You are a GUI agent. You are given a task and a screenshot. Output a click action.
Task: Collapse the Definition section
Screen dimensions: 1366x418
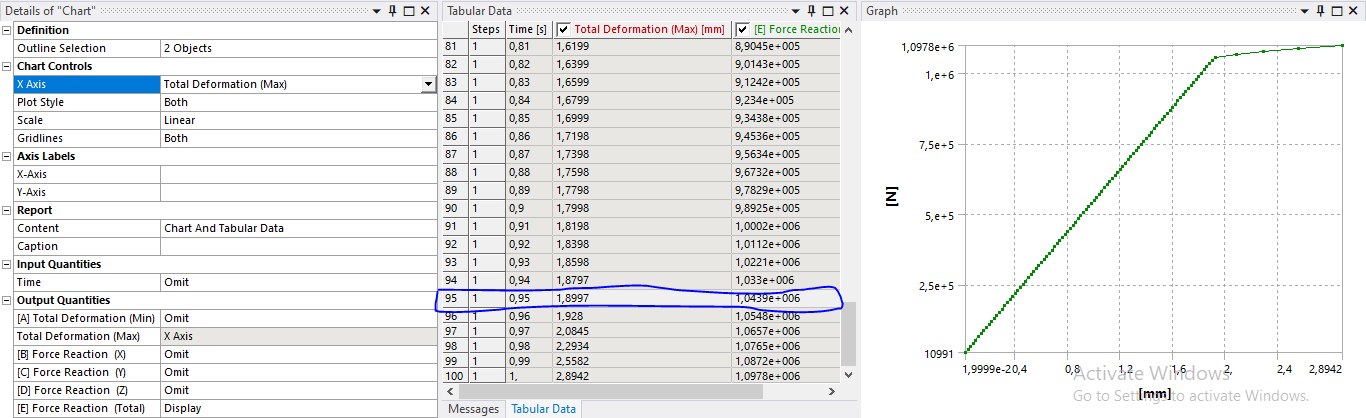(x=7, y=30)
